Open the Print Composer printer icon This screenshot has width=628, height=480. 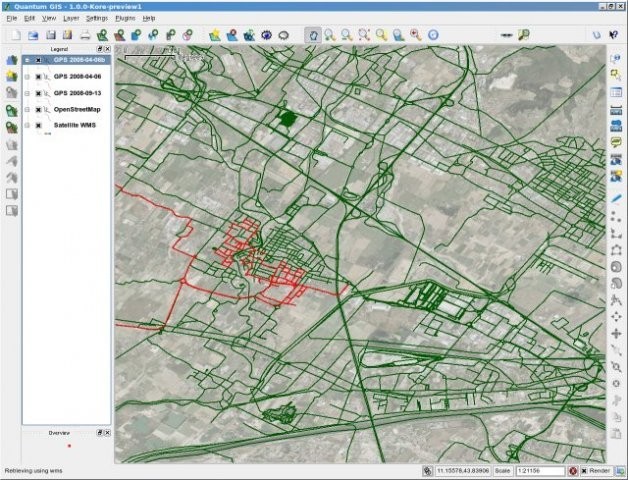(85, 35)
